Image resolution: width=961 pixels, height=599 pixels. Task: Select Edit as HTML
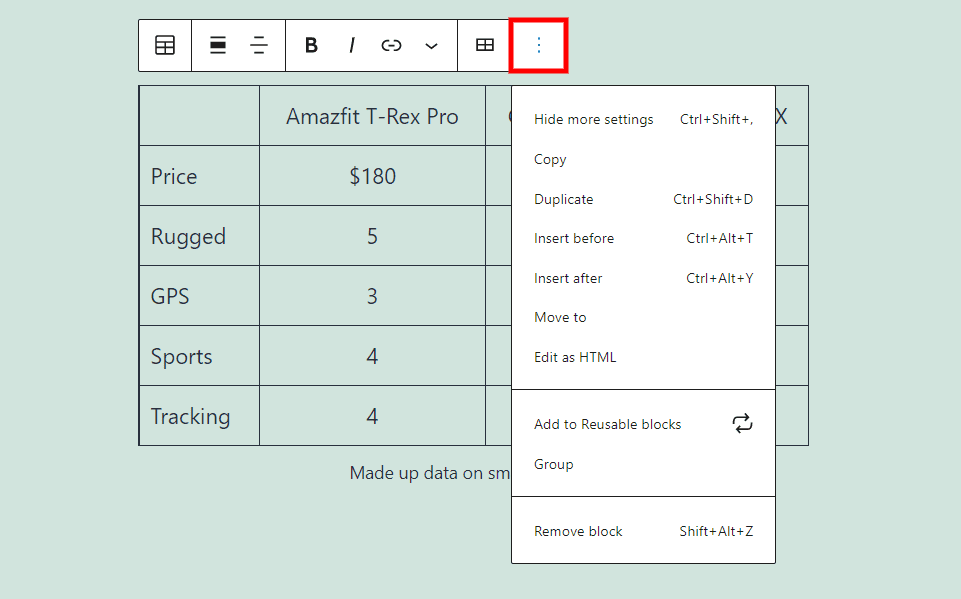coord(575,356)
